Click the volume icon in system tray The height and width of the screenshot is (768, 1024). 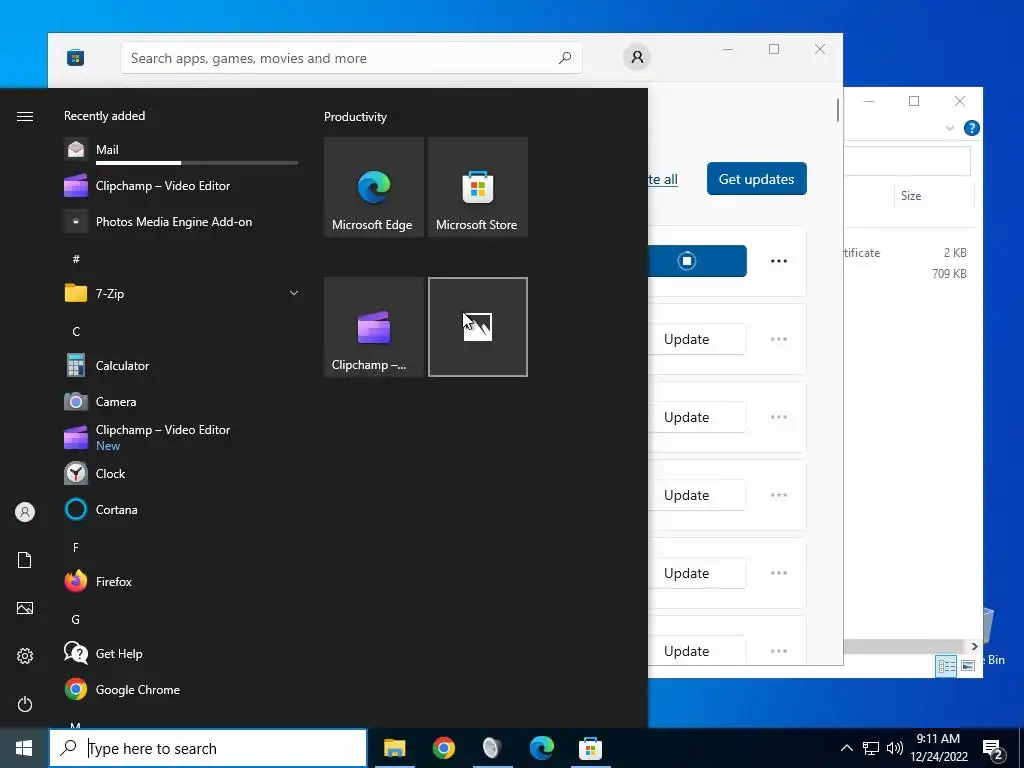(895, 748)
